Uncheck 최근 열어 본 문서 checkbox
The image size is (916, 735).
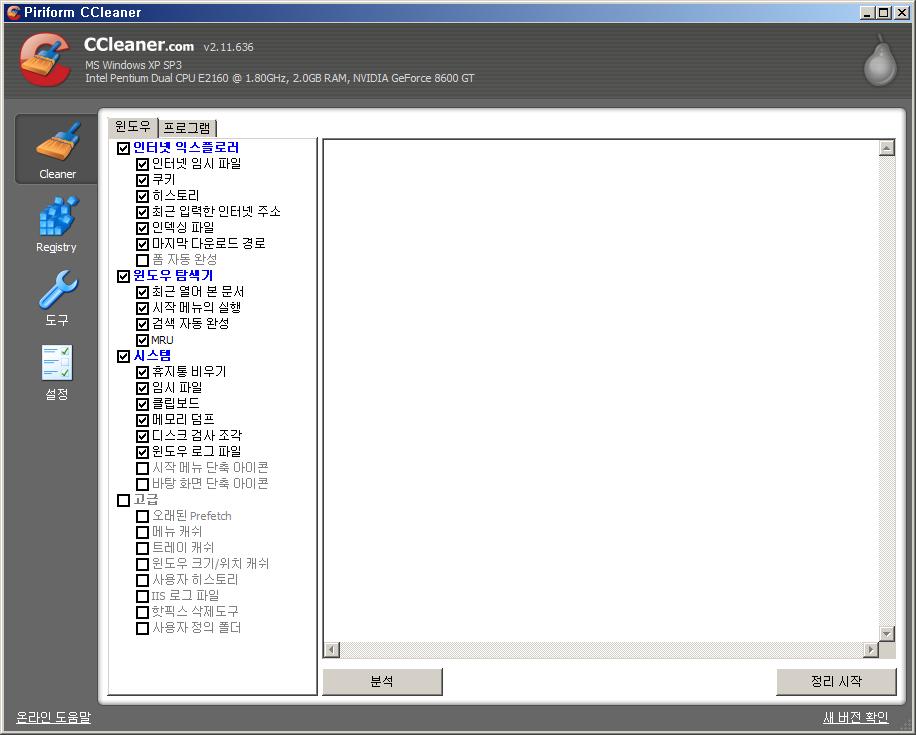142,292
